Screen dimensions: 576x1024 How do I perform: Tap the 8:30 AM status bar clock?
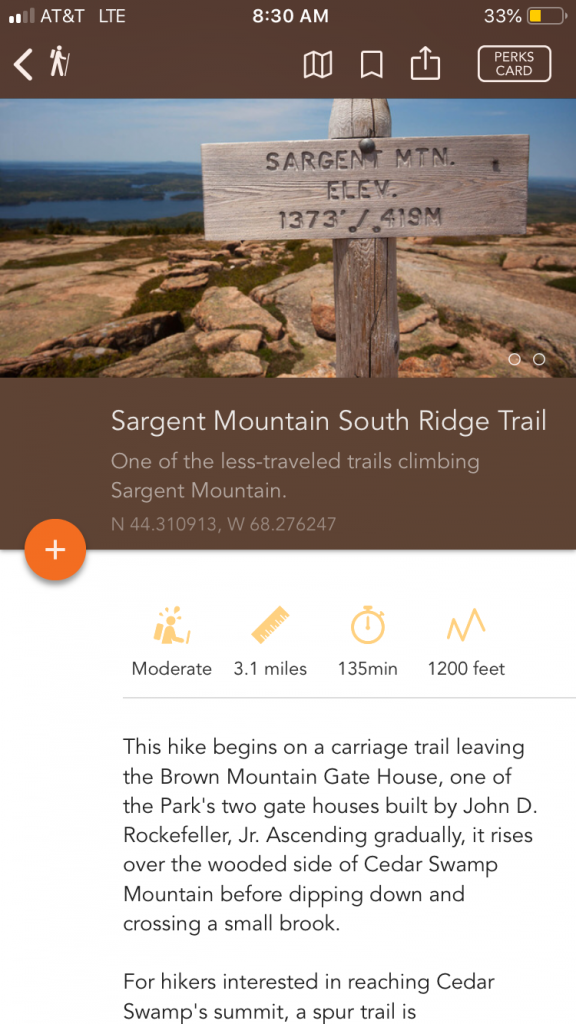pyautogui.click(x=291, y=16)
